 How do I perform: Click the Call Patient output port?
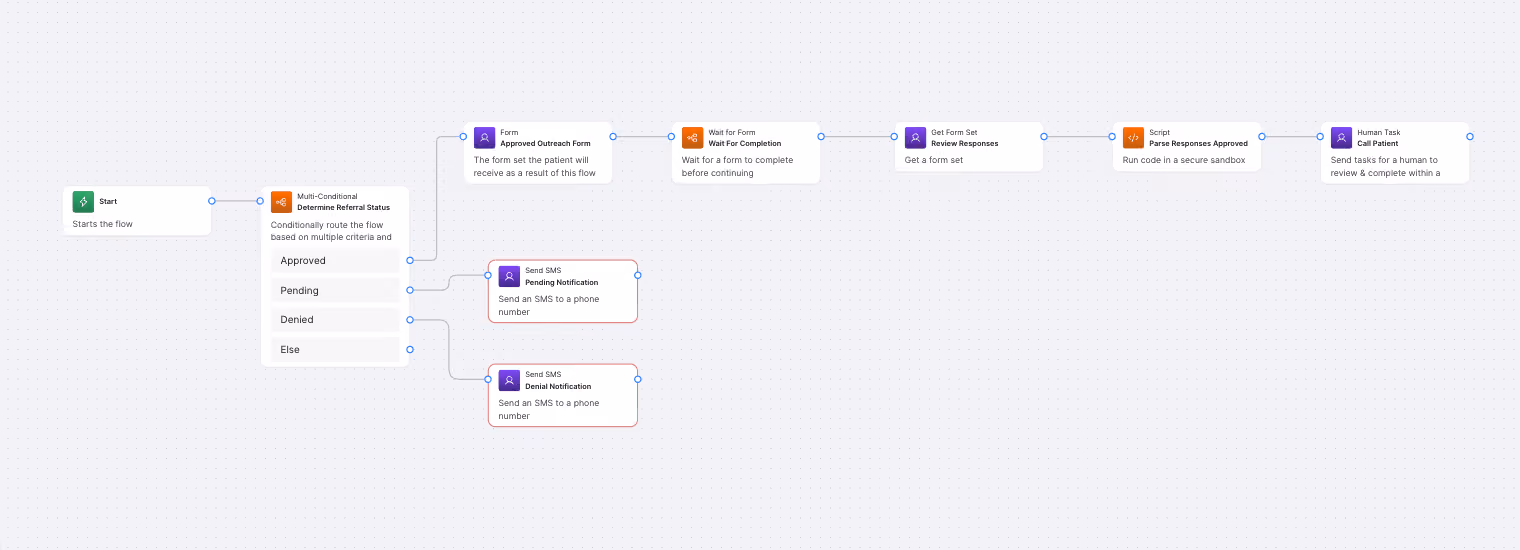tap(1470, 136)
